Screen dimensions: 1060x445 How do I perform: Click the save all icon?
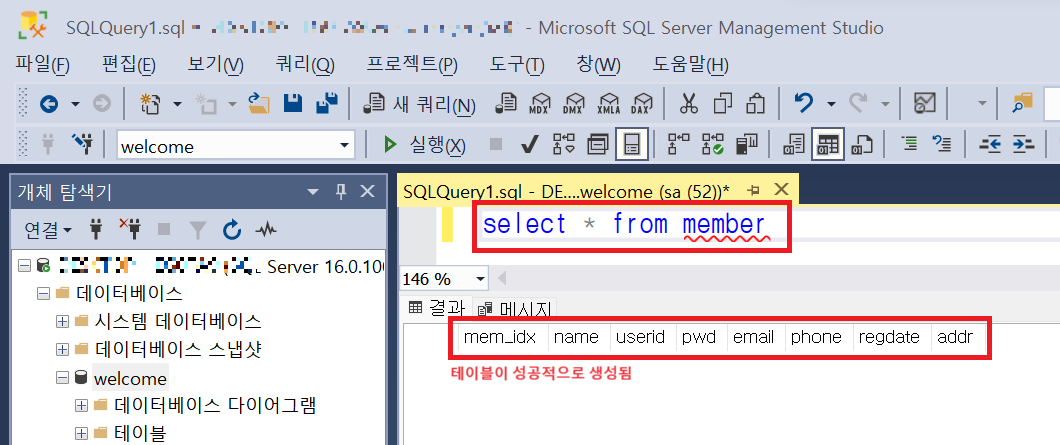327,103
